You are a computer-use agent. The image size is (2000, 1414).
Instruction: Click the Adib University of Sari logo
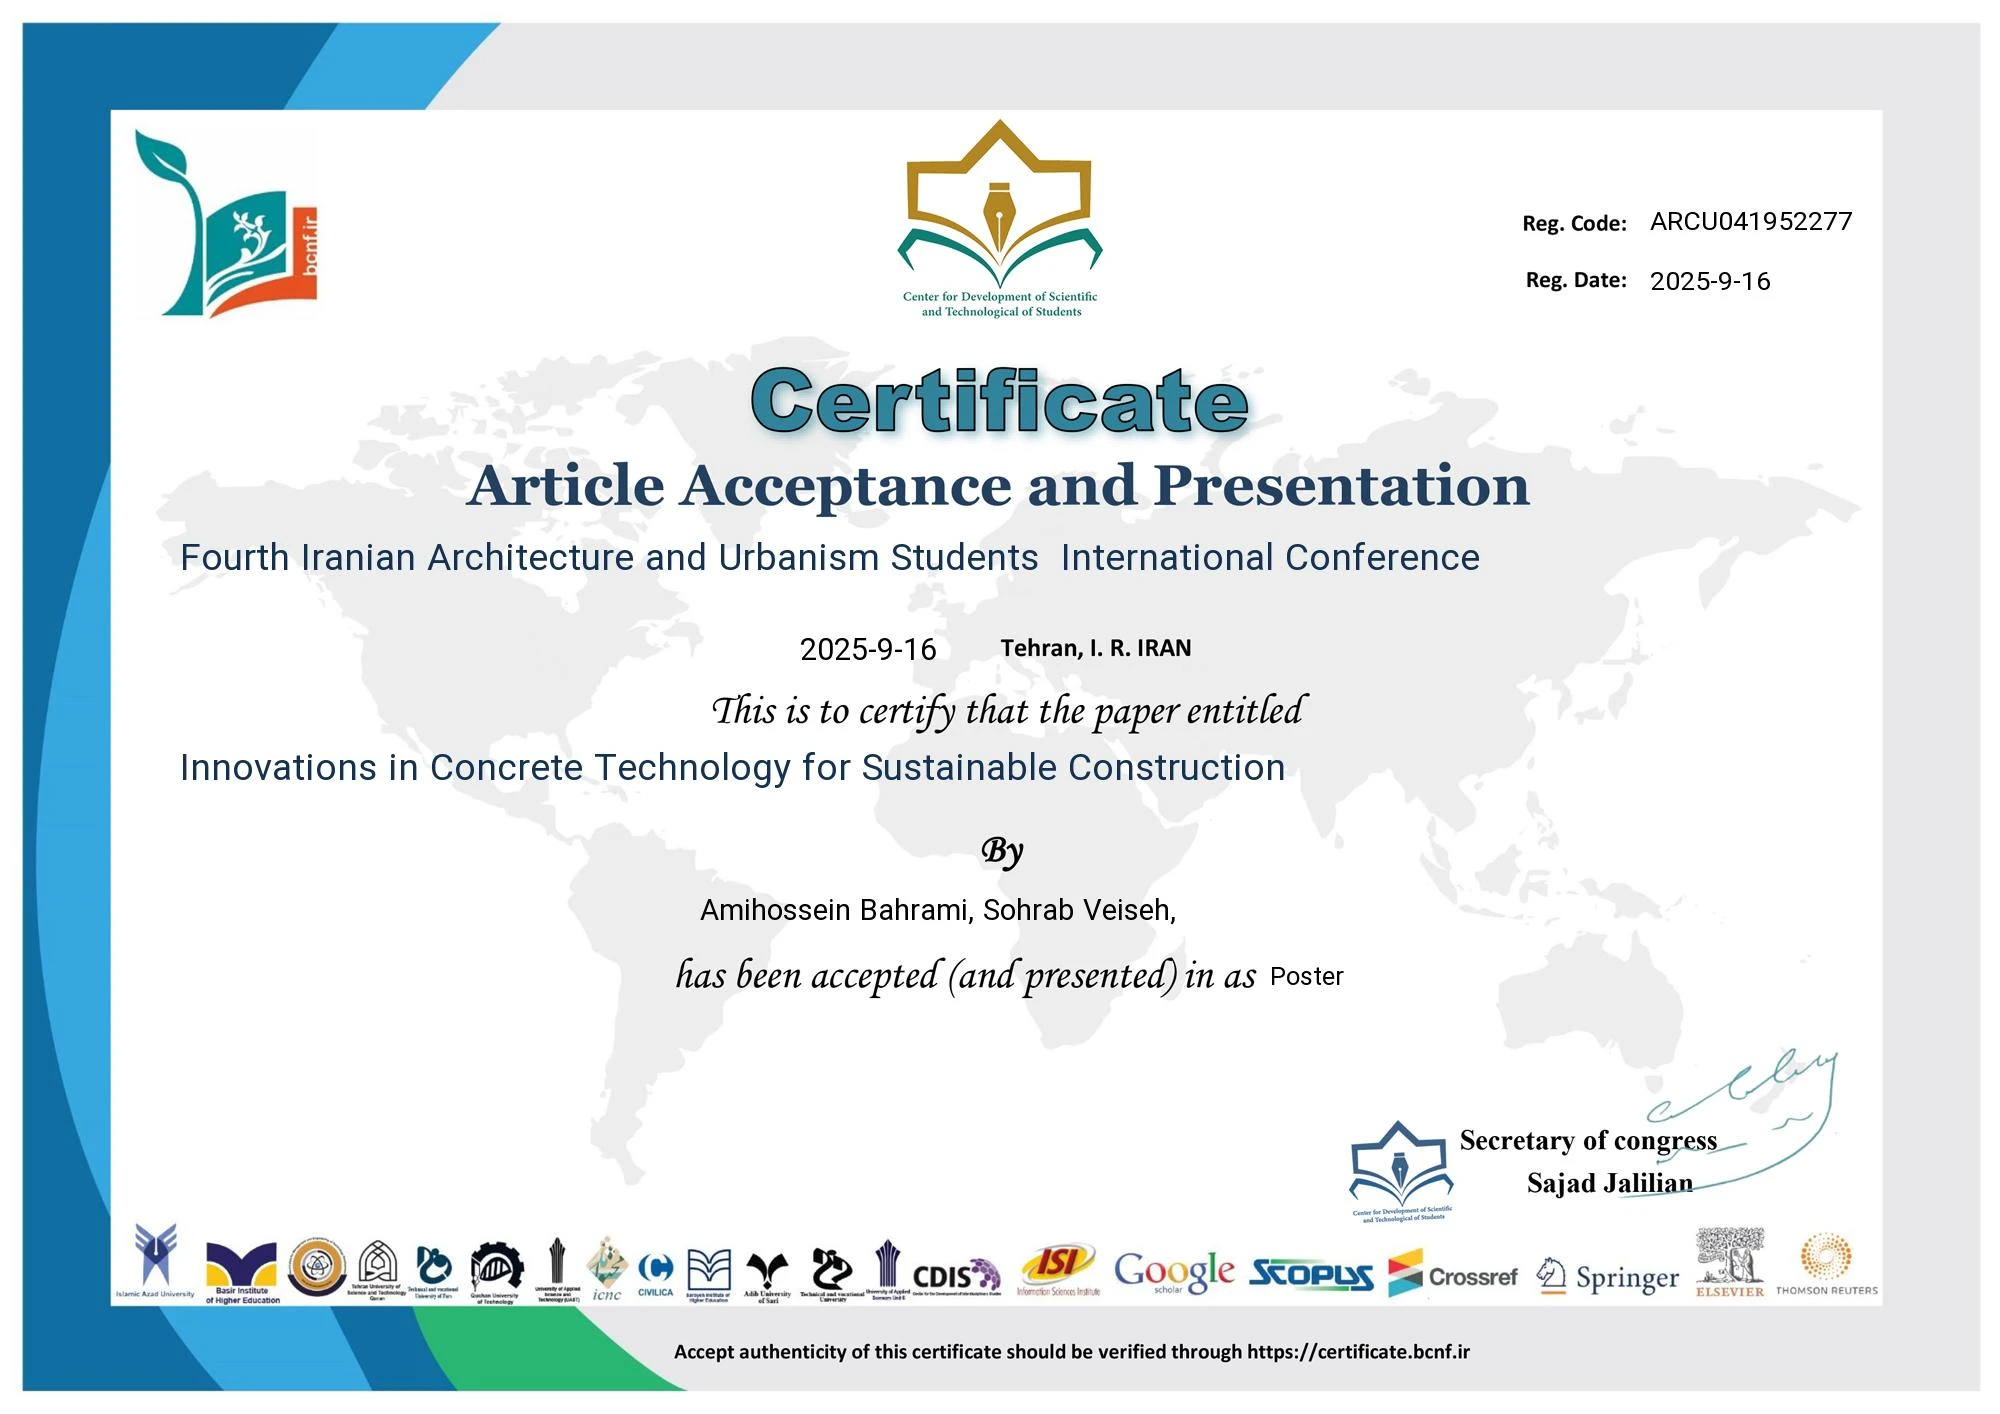coord(767,1278)
